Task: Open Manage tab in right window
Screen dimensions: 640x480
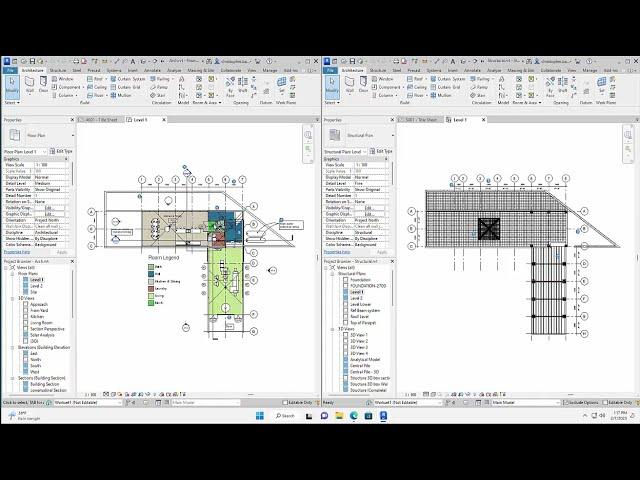Action: point(590,70)
